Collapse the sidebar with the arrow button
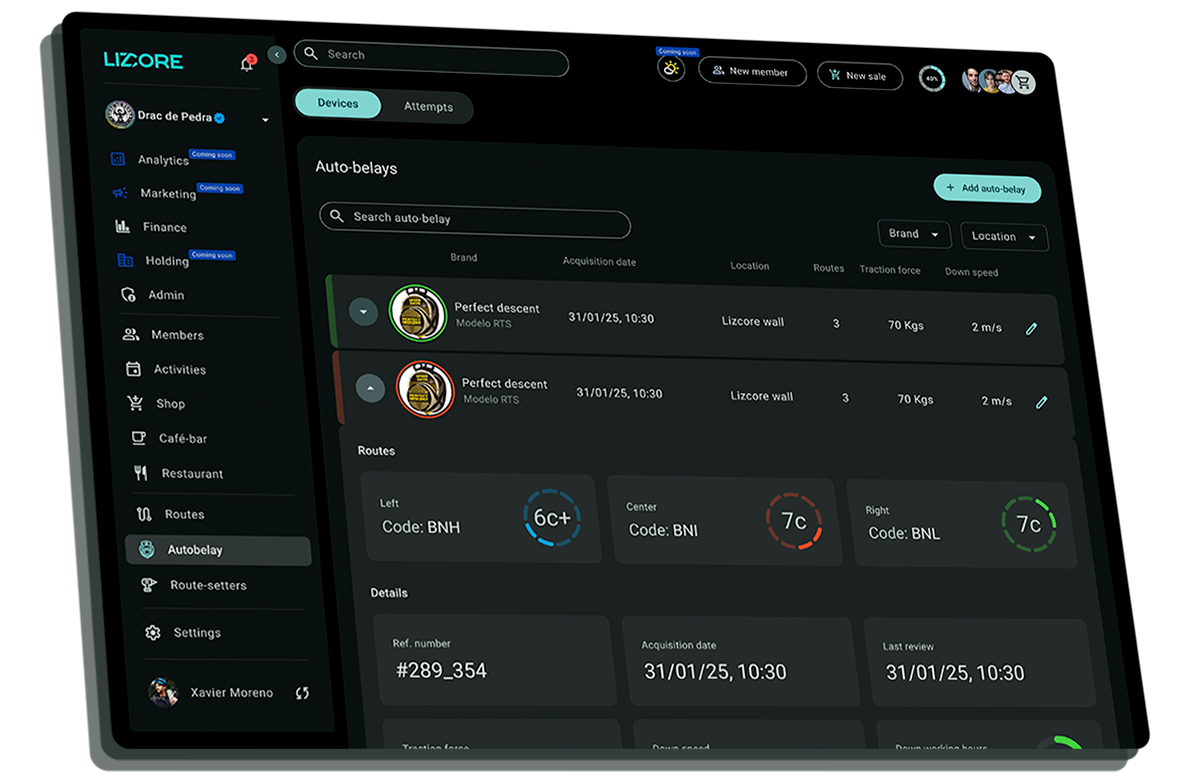The width and height of the screenshot is (1200, 780). click(278, 55)
